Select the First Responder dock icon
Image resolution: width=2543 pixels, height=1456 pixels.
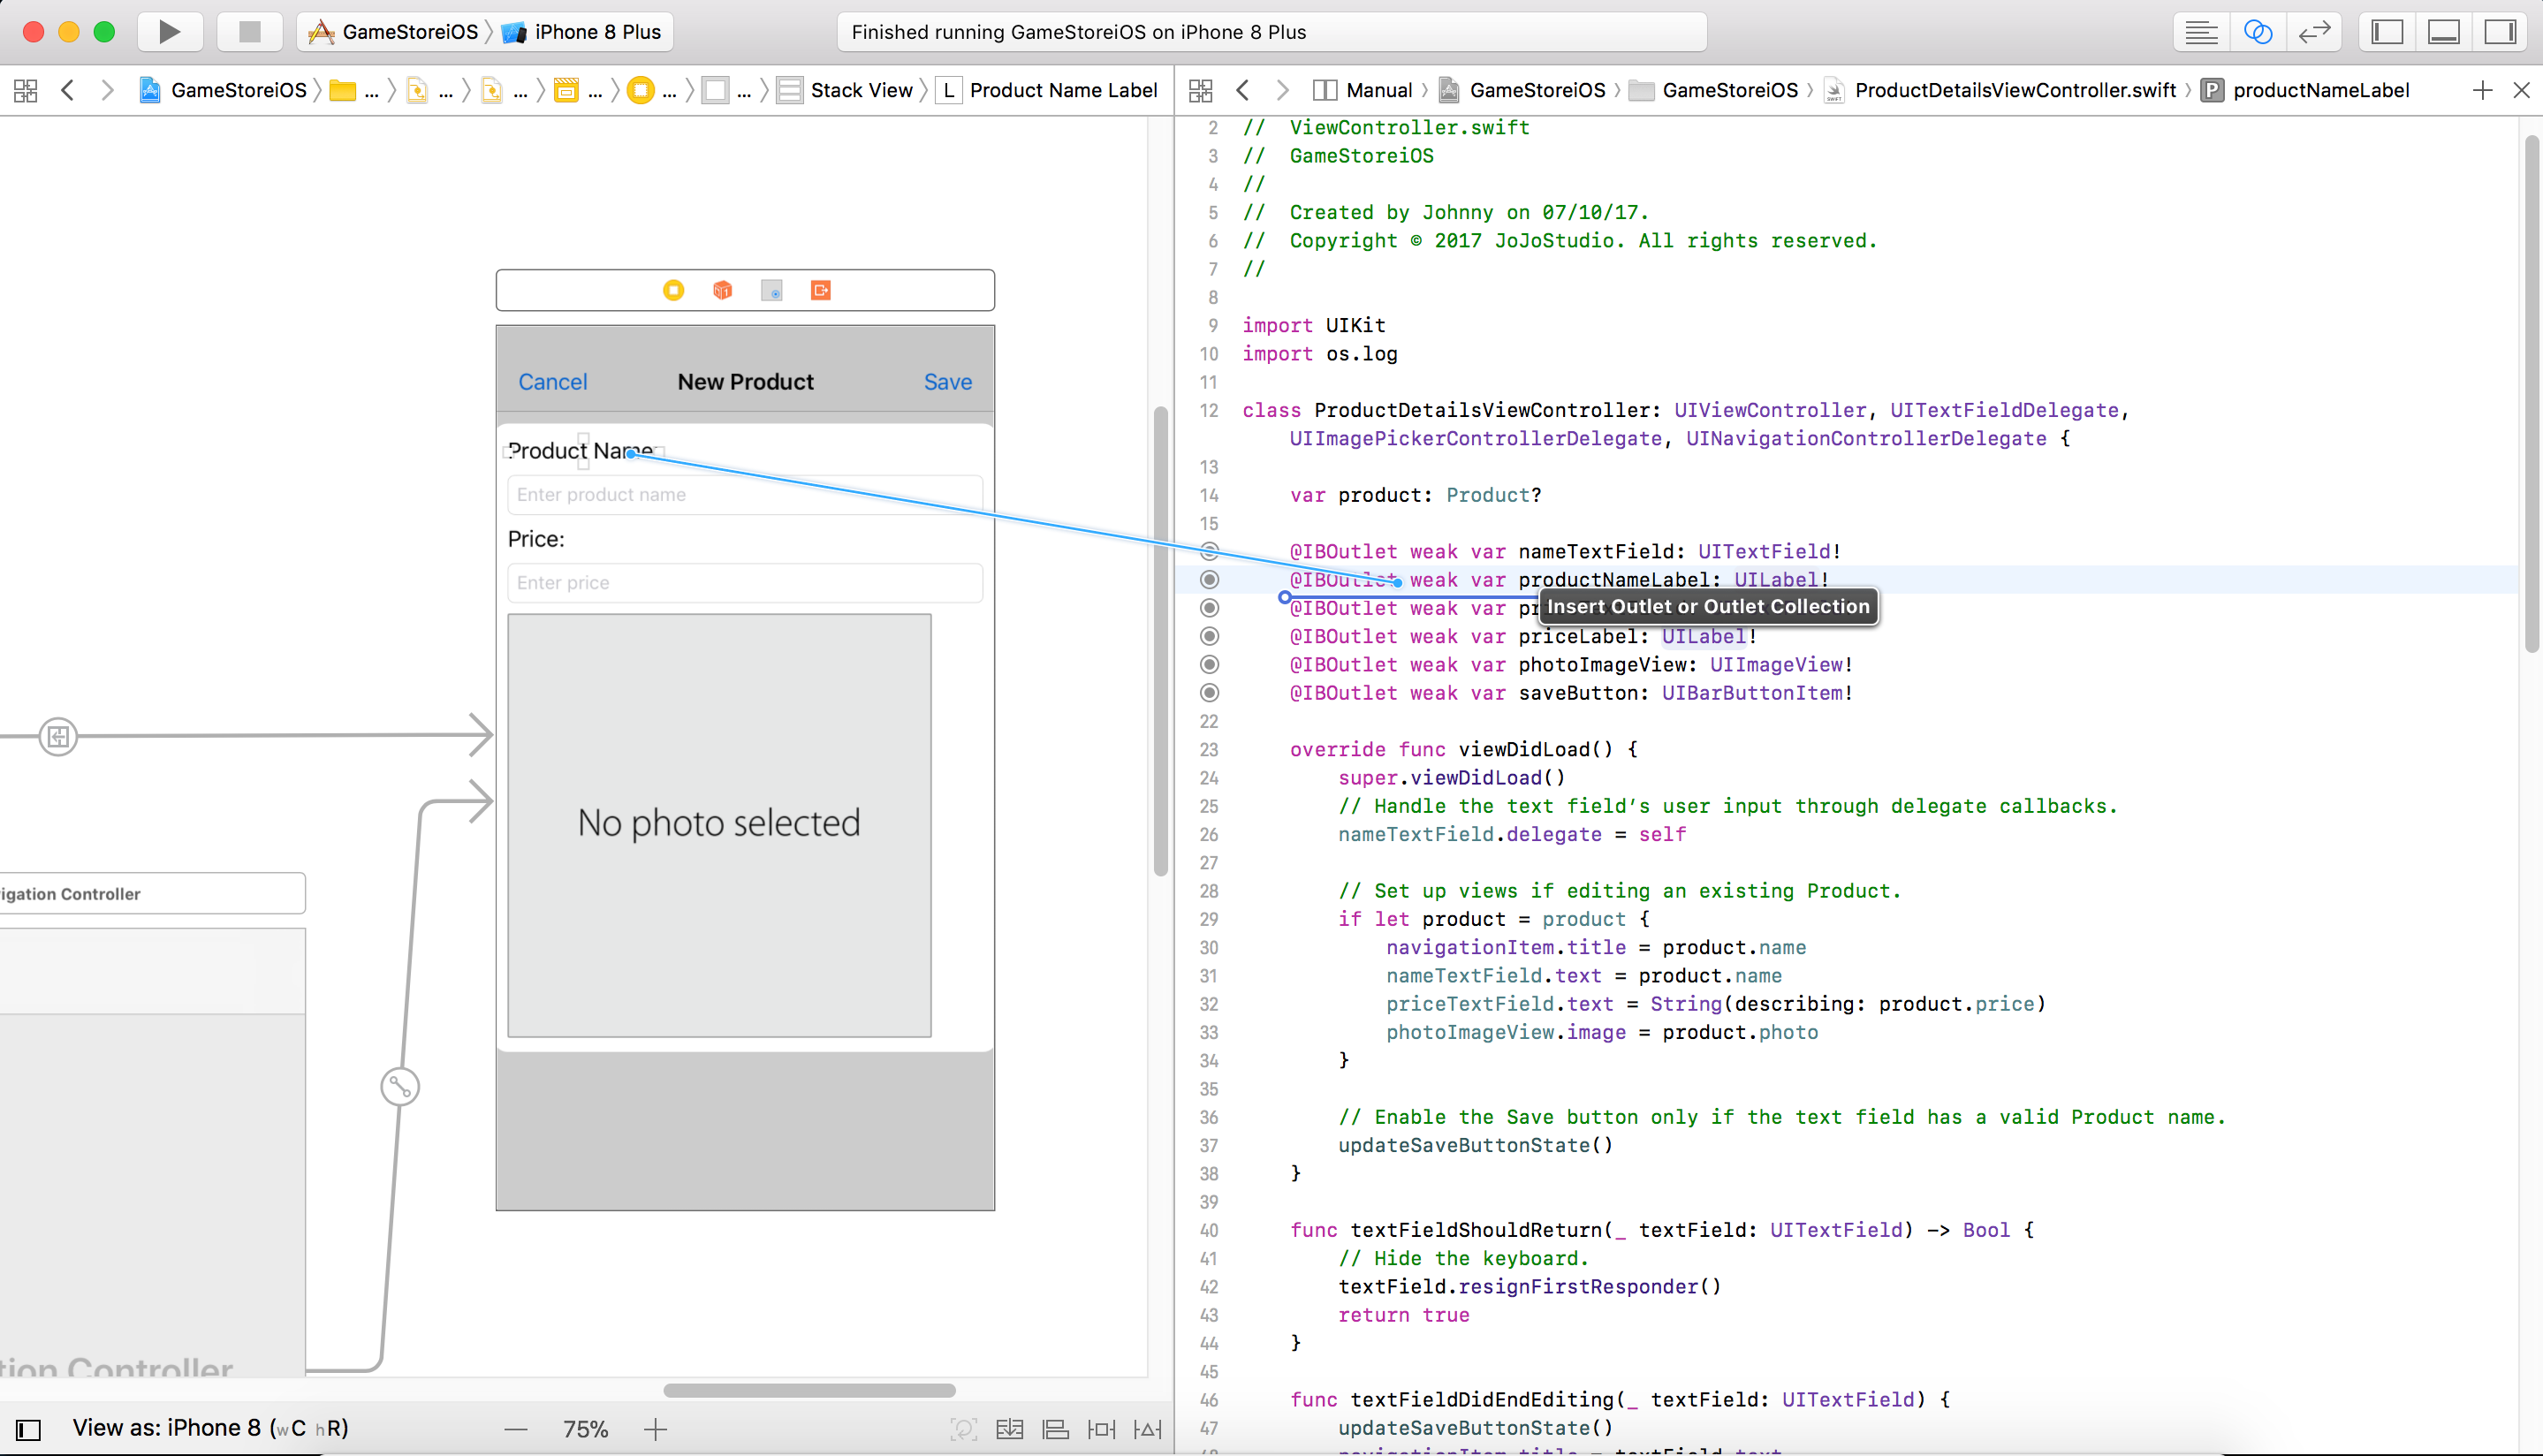pyautogui.click(x=723, y=290)
